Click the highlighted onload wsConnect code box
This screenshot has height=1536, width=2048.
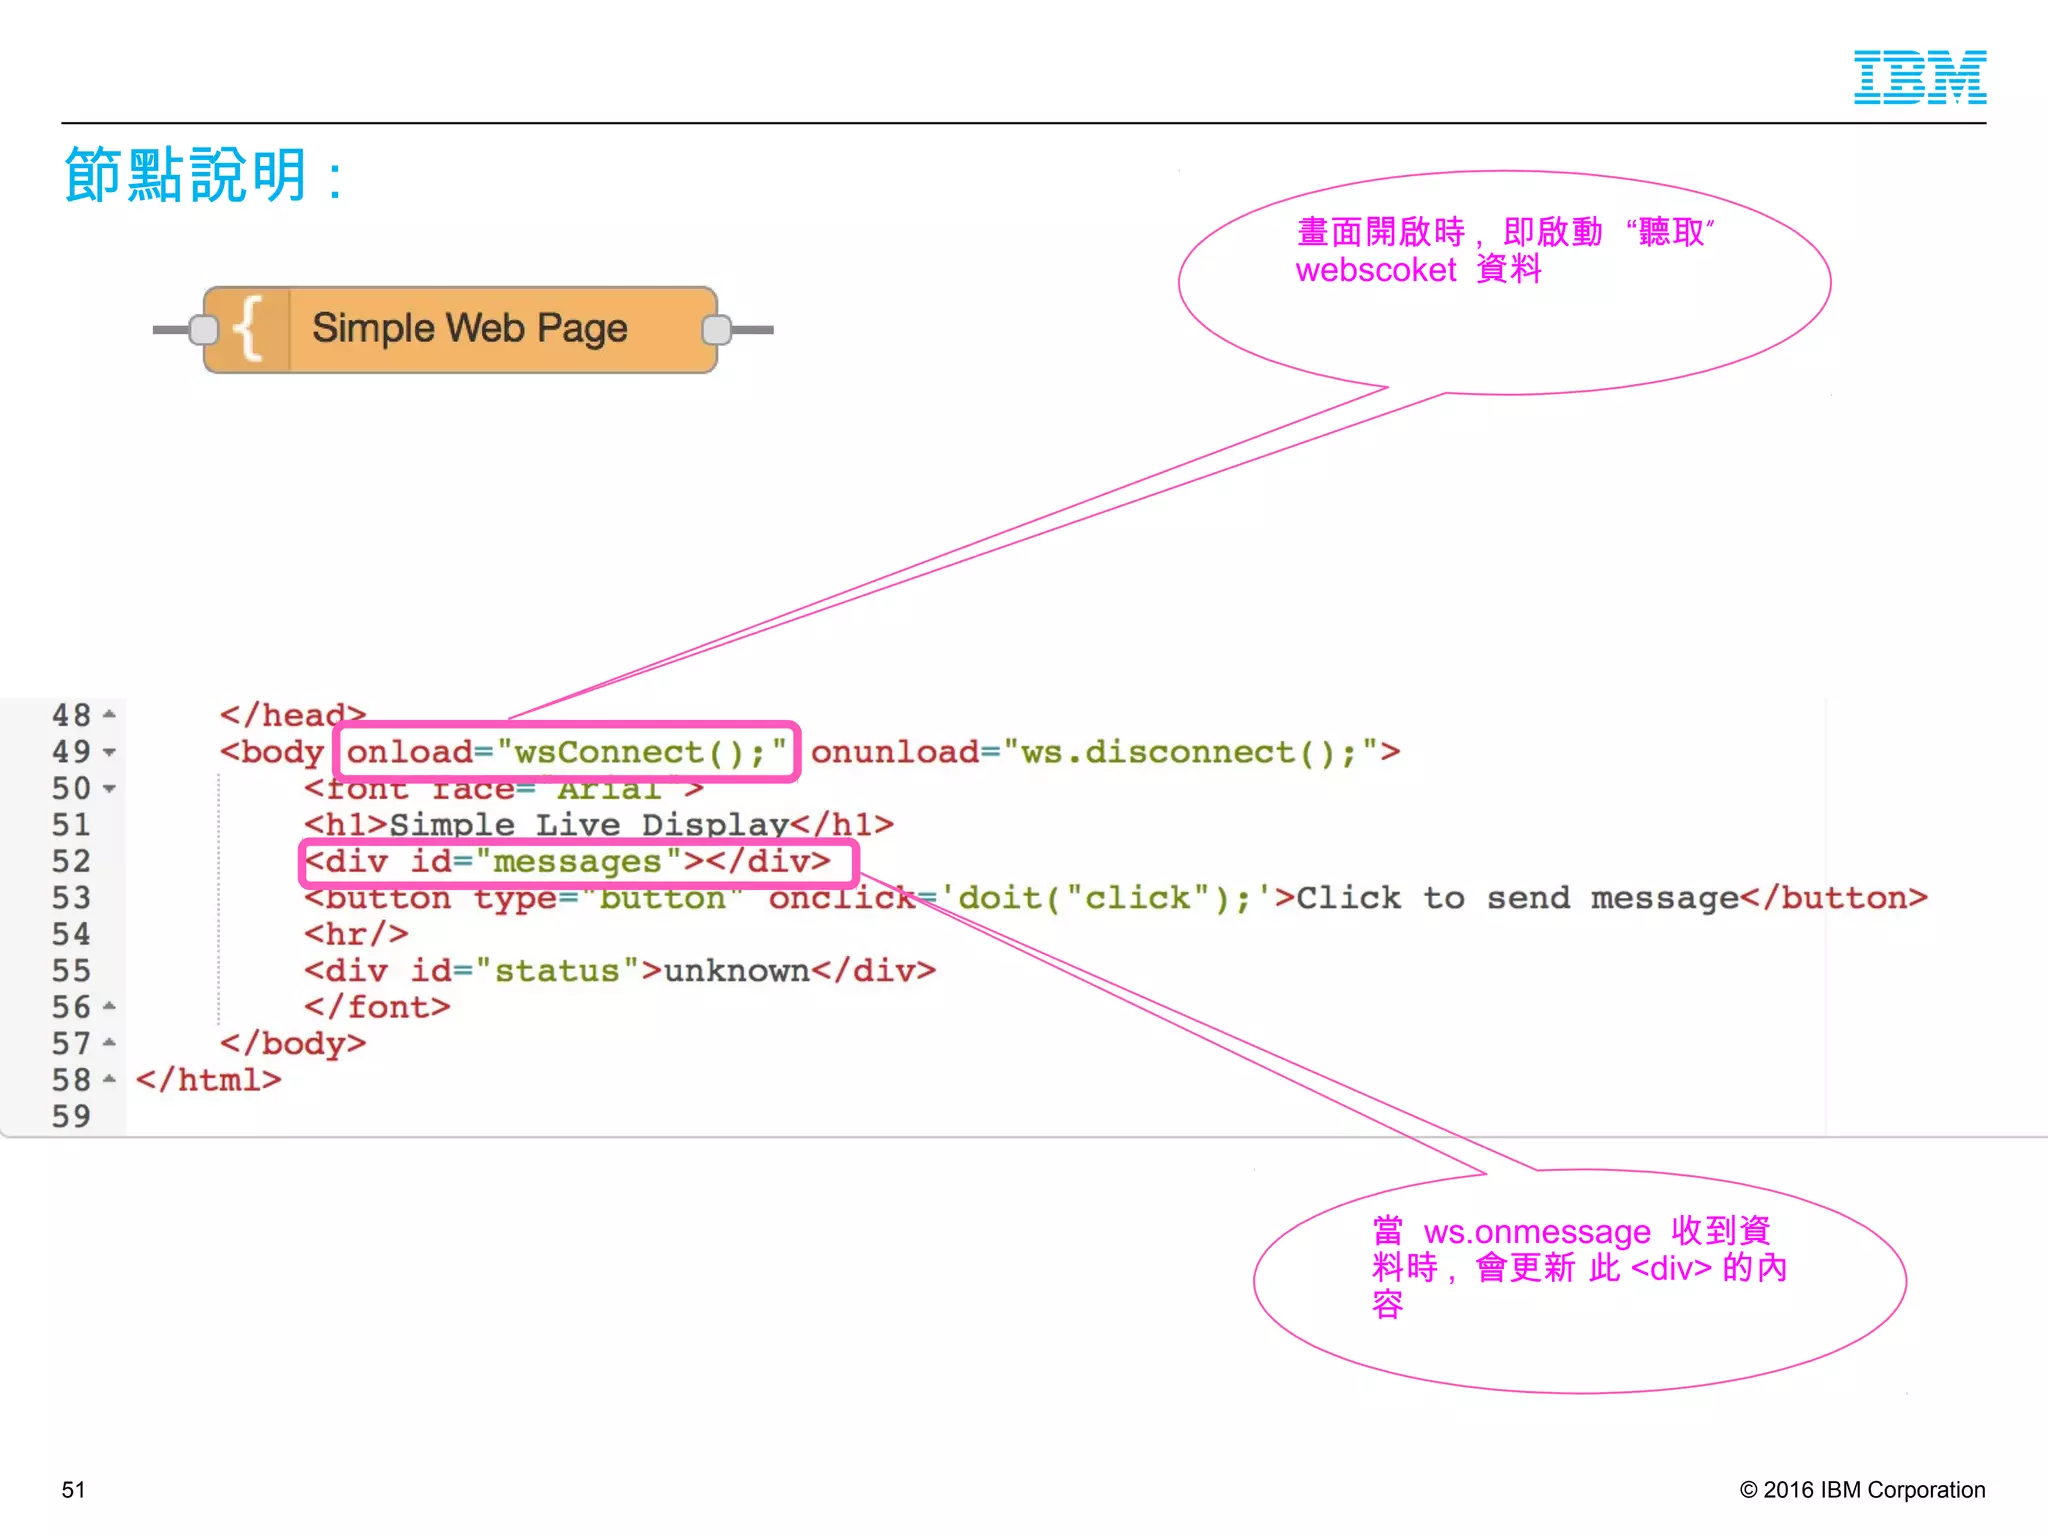pos(566,752)
